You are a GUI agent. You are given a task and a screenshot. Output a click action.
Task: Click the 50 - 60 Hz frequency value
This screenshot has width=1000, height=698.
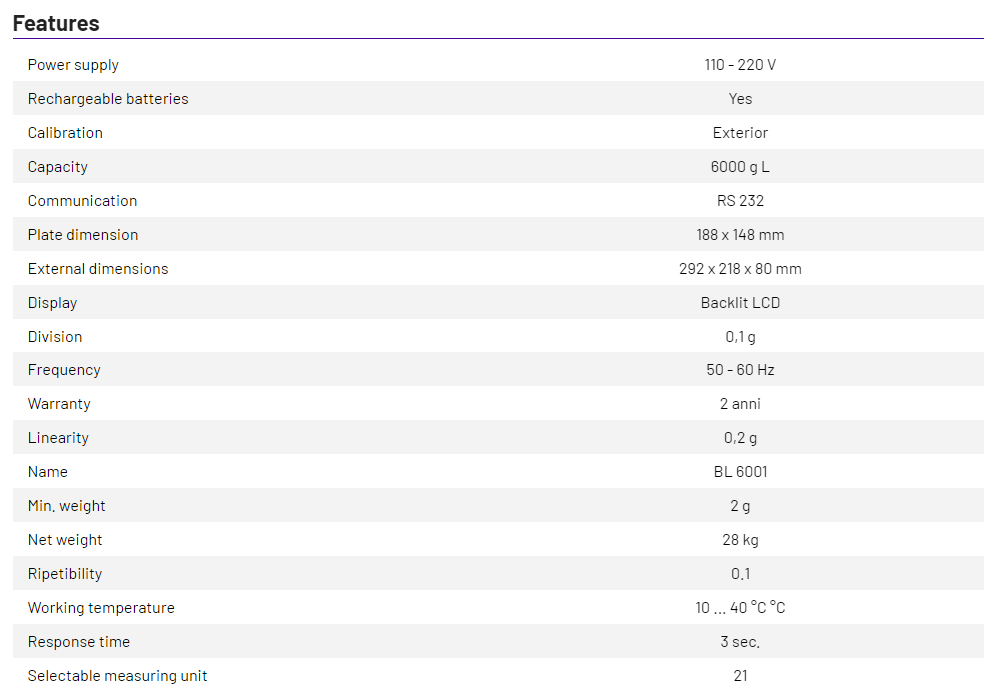point(740,370)
